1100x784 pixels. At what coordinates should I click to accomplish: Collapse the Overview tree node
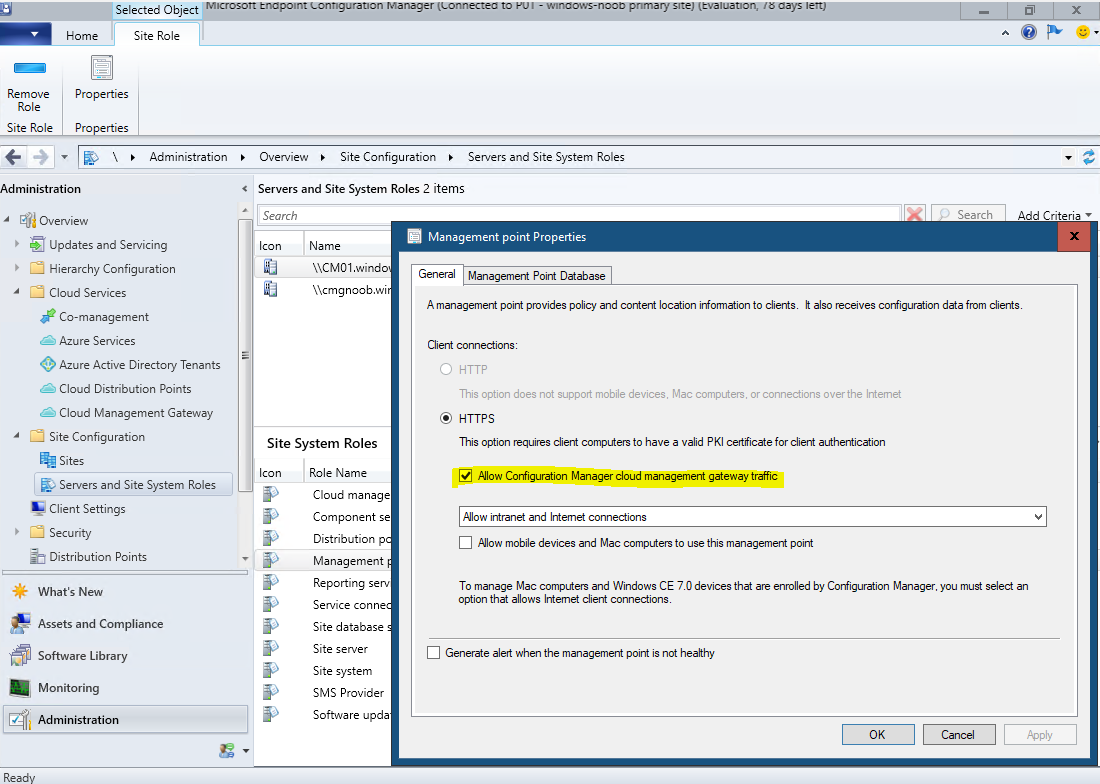[x=7, y=219]
